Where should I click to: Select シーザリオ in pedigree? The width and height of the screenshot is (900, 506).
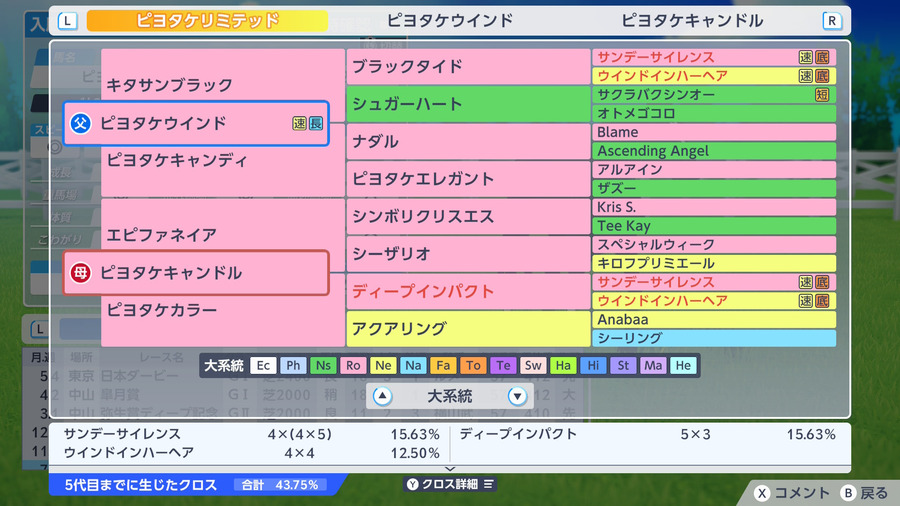pyautogui.click(x=468, y=254)
